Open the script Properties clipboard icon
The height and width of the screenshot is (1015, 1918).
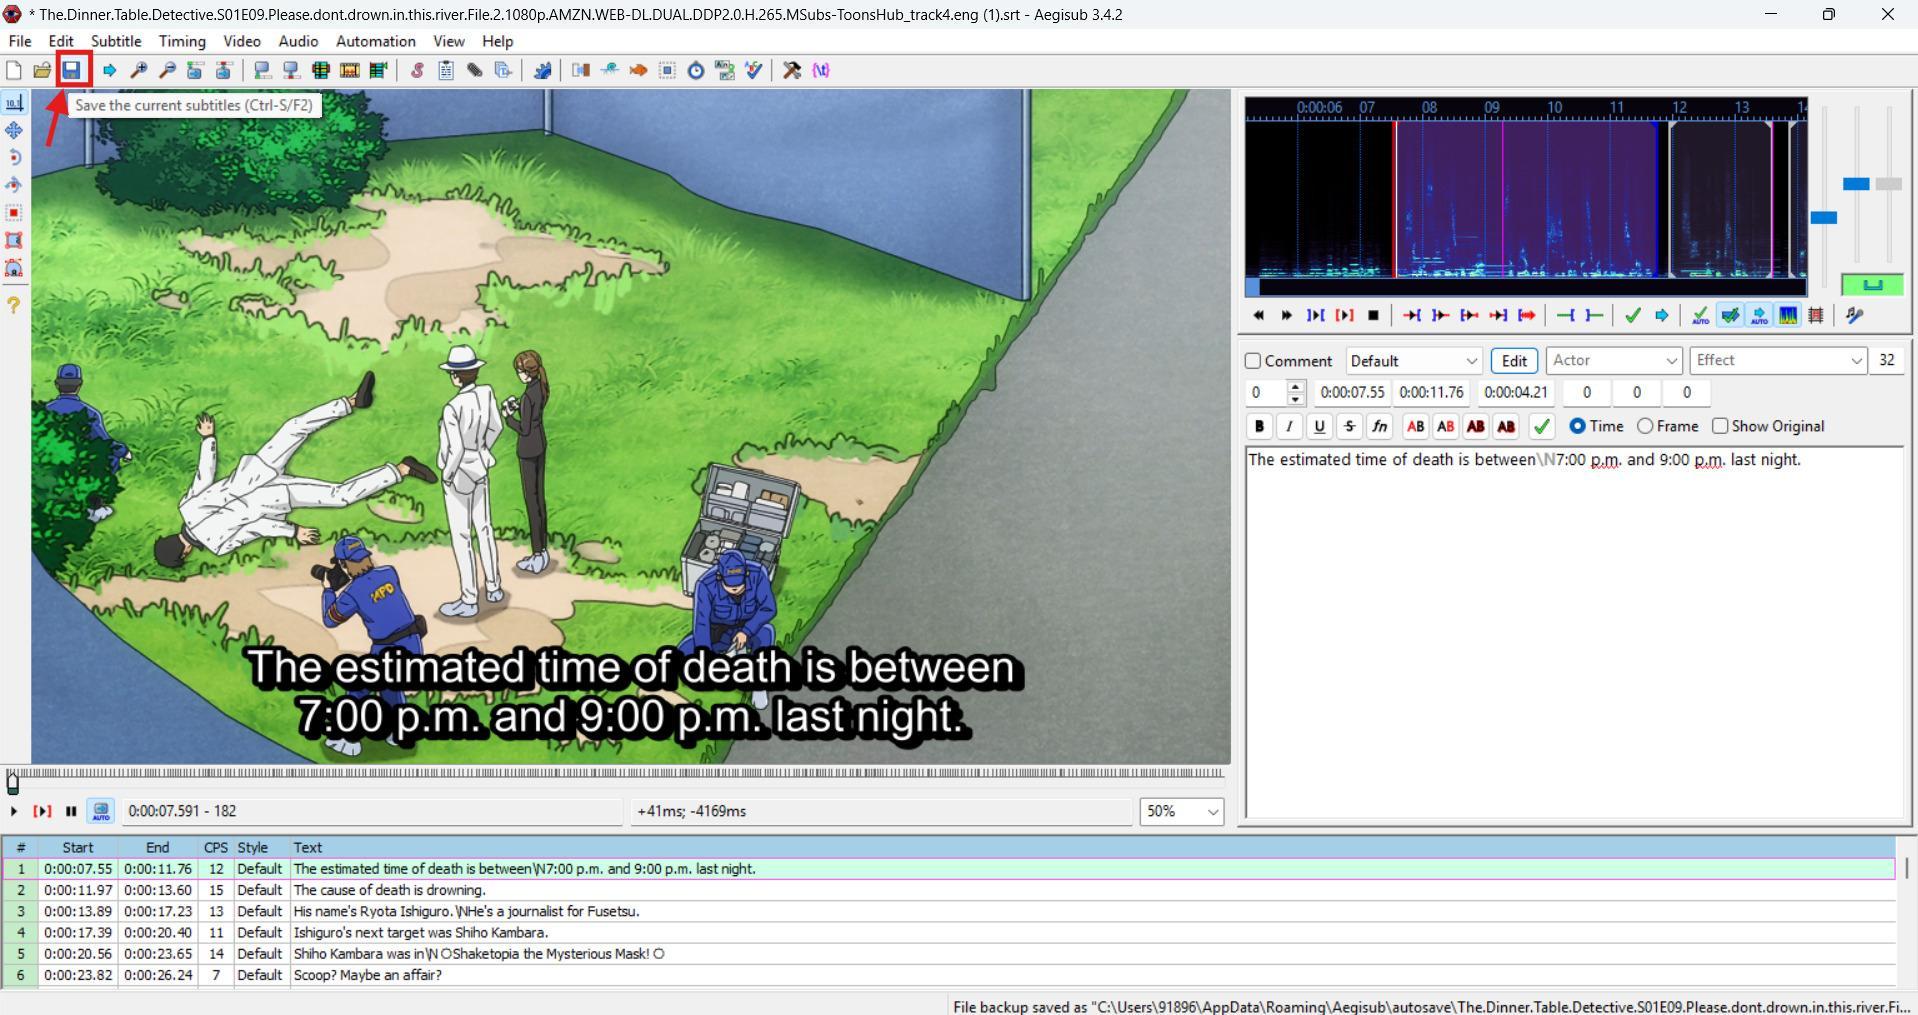[446, 70]
